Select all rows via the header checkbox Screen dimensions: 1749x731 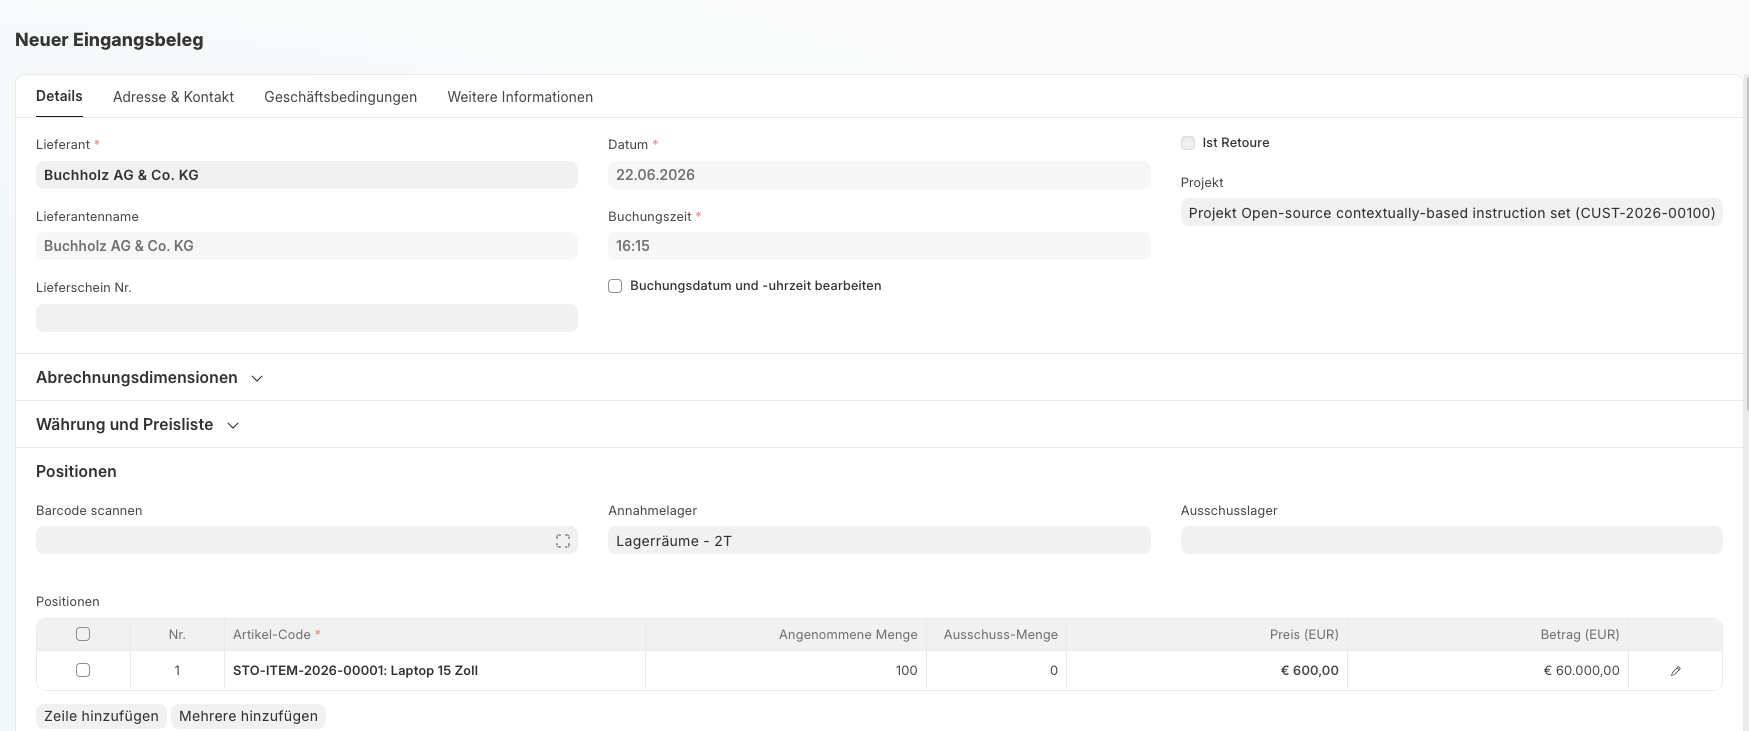coord(83,634)
